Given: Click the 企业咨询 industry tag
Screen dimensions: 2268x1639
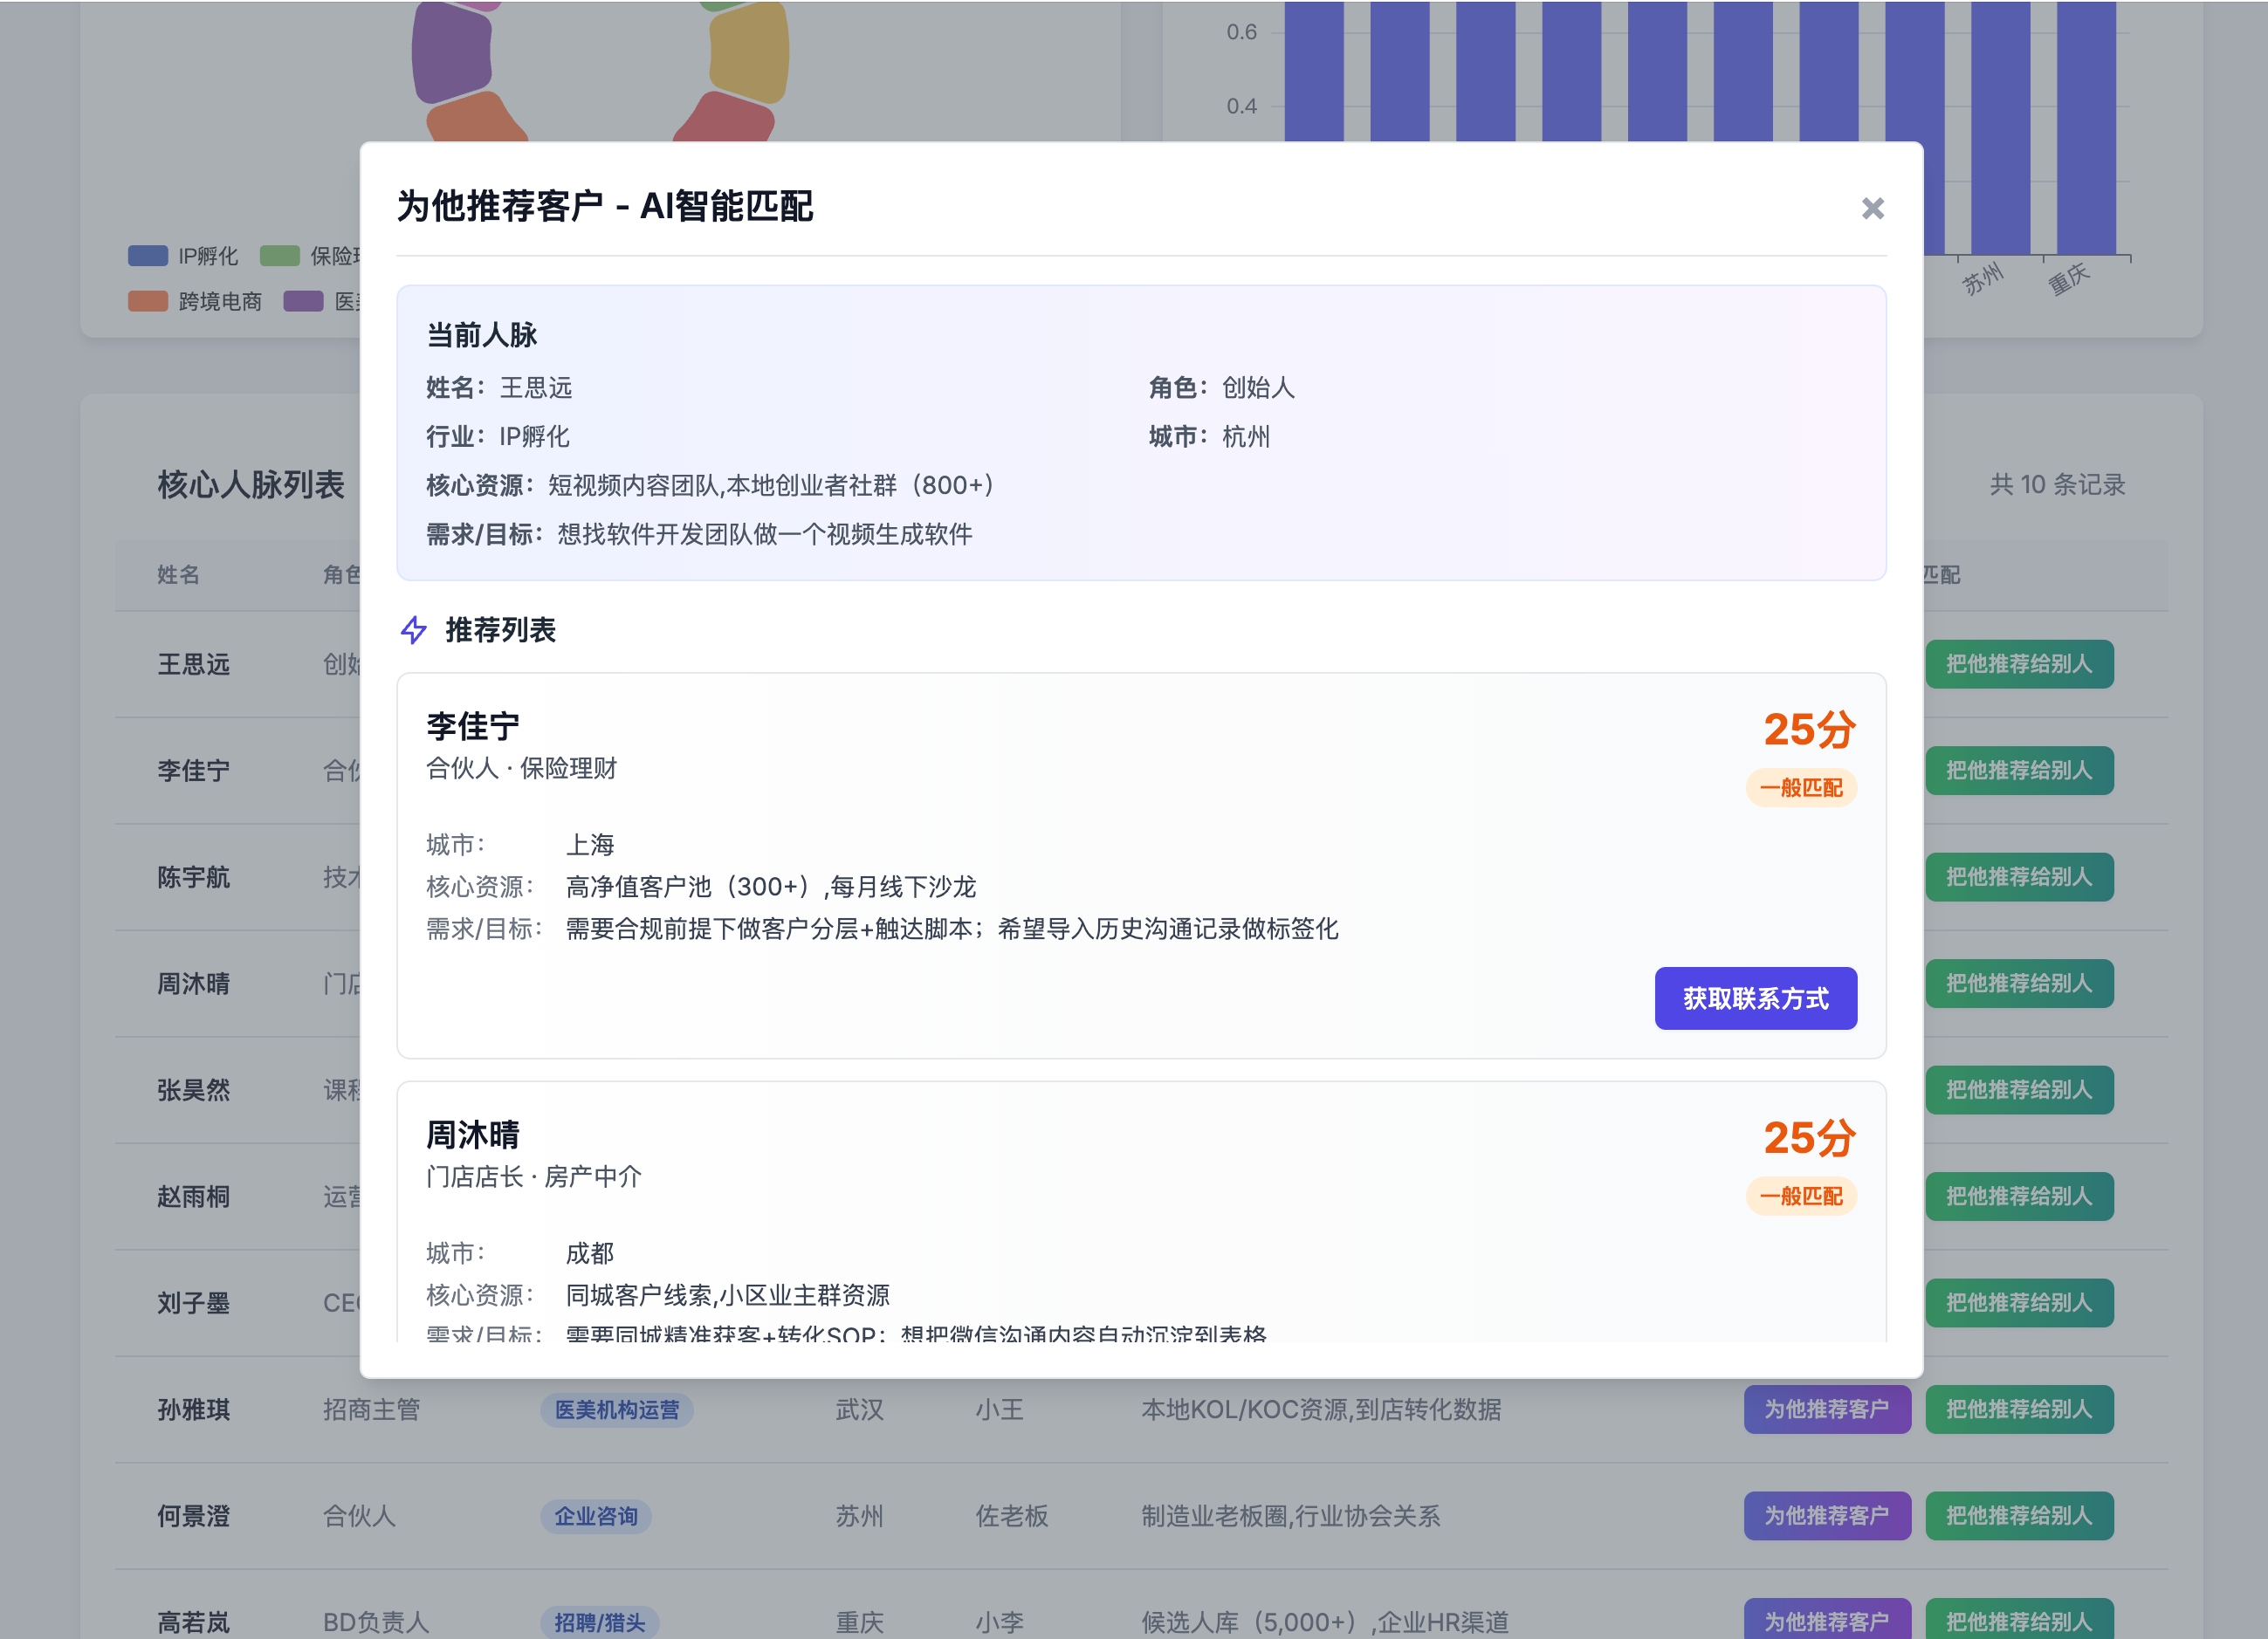Looking at the screenshot, I should coord(596,1516).
